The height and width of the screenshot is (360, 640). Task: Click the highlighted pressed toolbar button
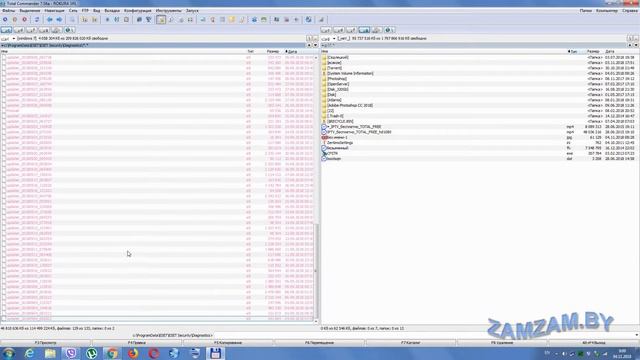point(161,20)
